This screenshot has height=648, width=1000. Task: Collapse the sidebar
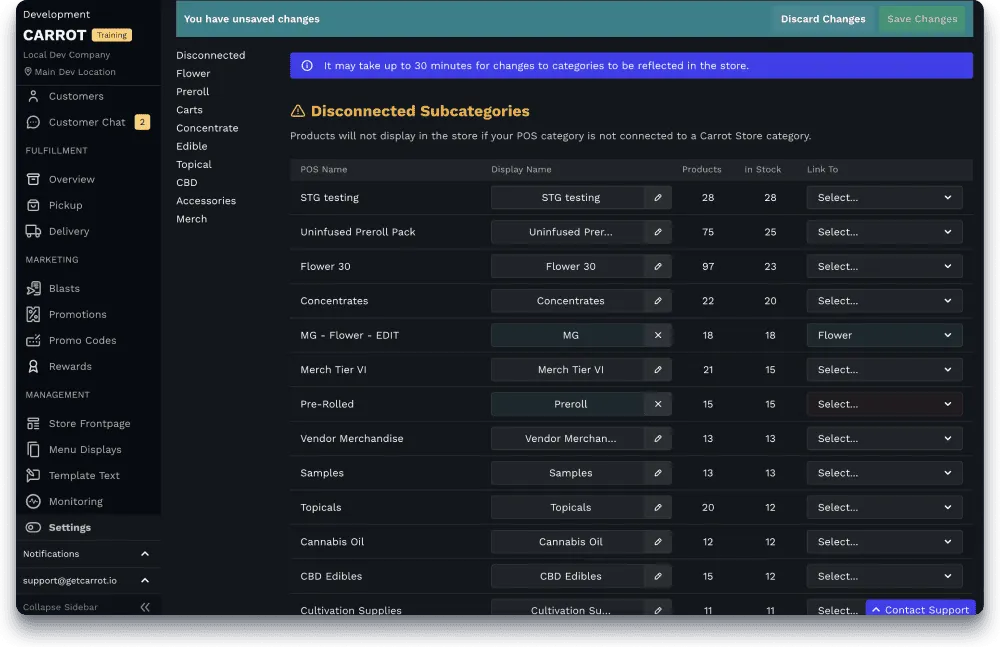(x=87, y=607)
